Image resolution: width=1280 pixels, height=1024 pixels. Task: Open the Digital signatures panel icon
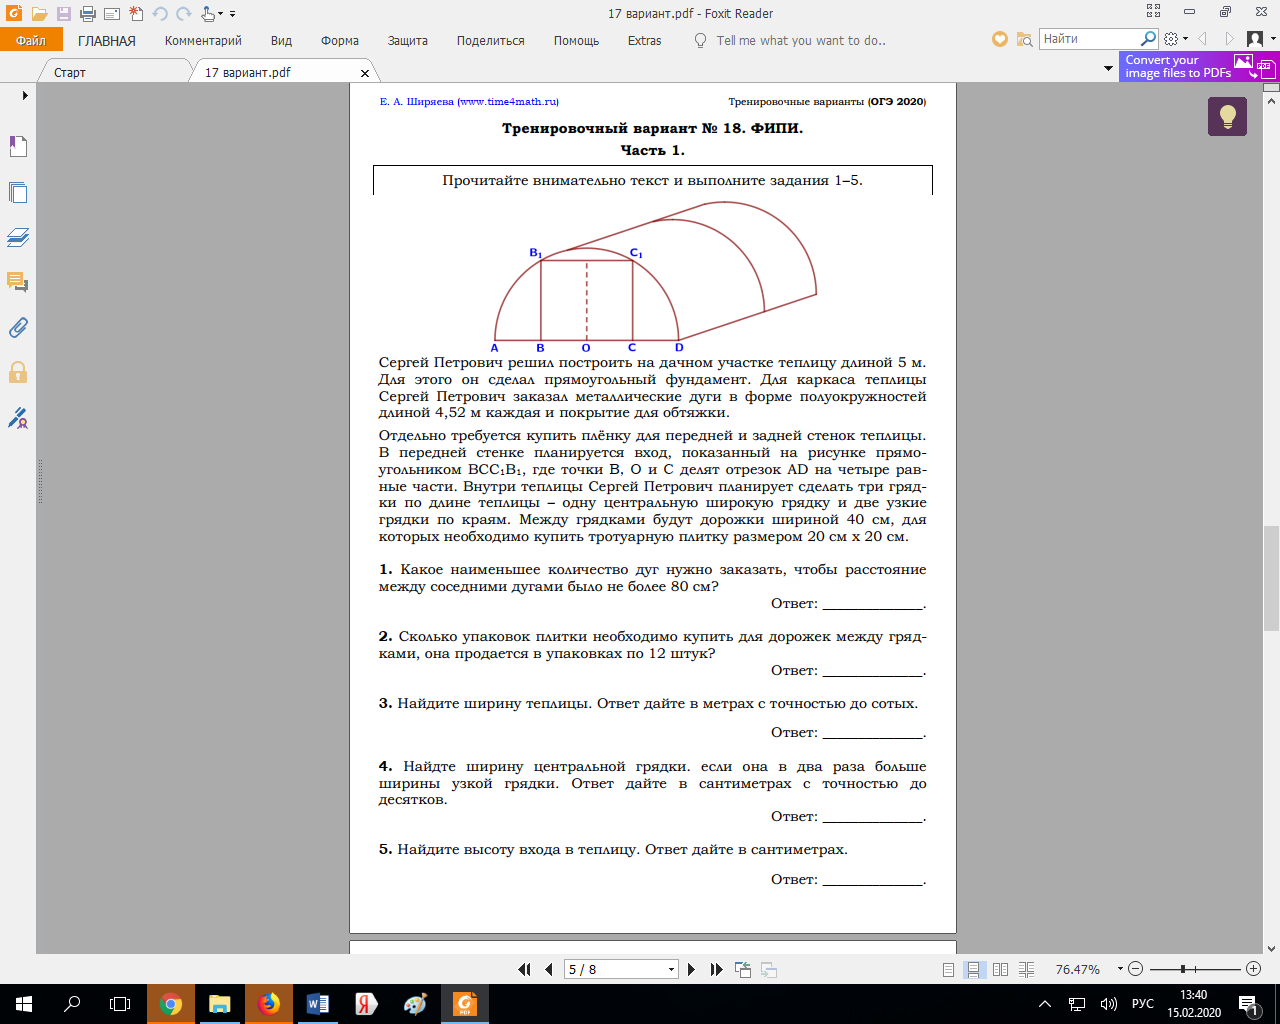[x=18, y=418]
